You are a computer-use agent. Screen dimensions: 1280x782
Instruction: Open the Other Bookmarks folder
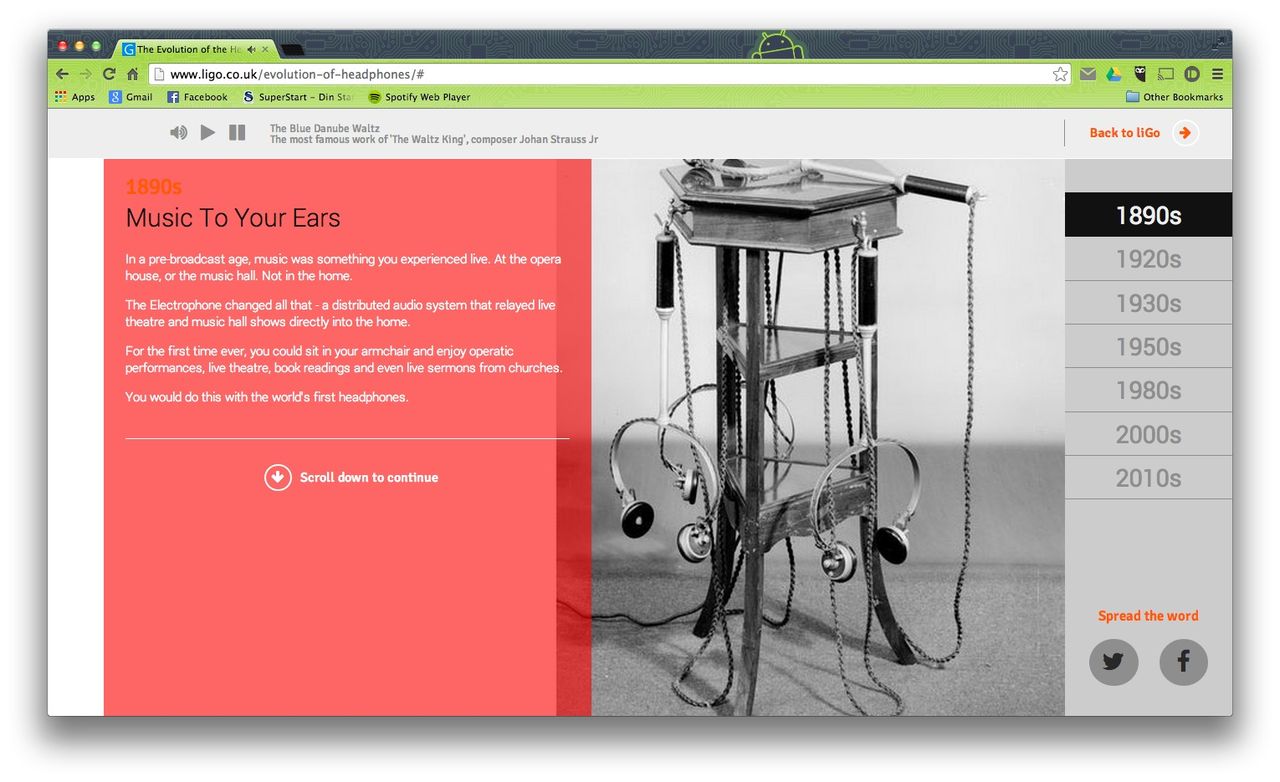pos(1174,97)
